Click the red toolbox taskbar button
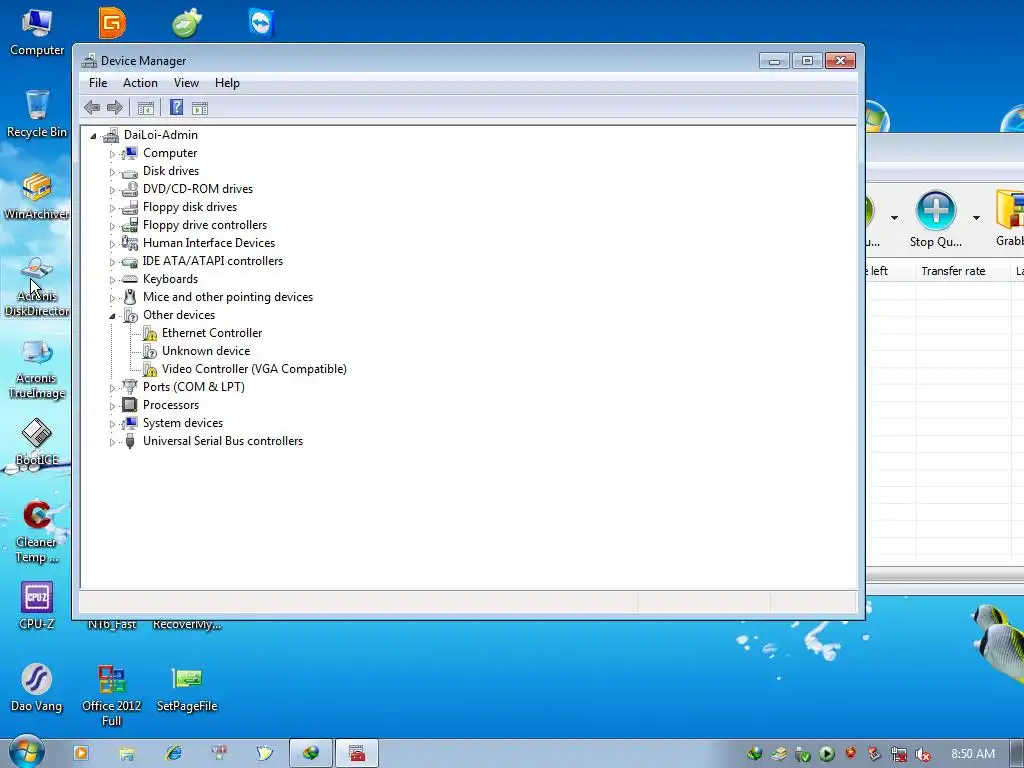 pyautogui.click(x=357, y=754)
